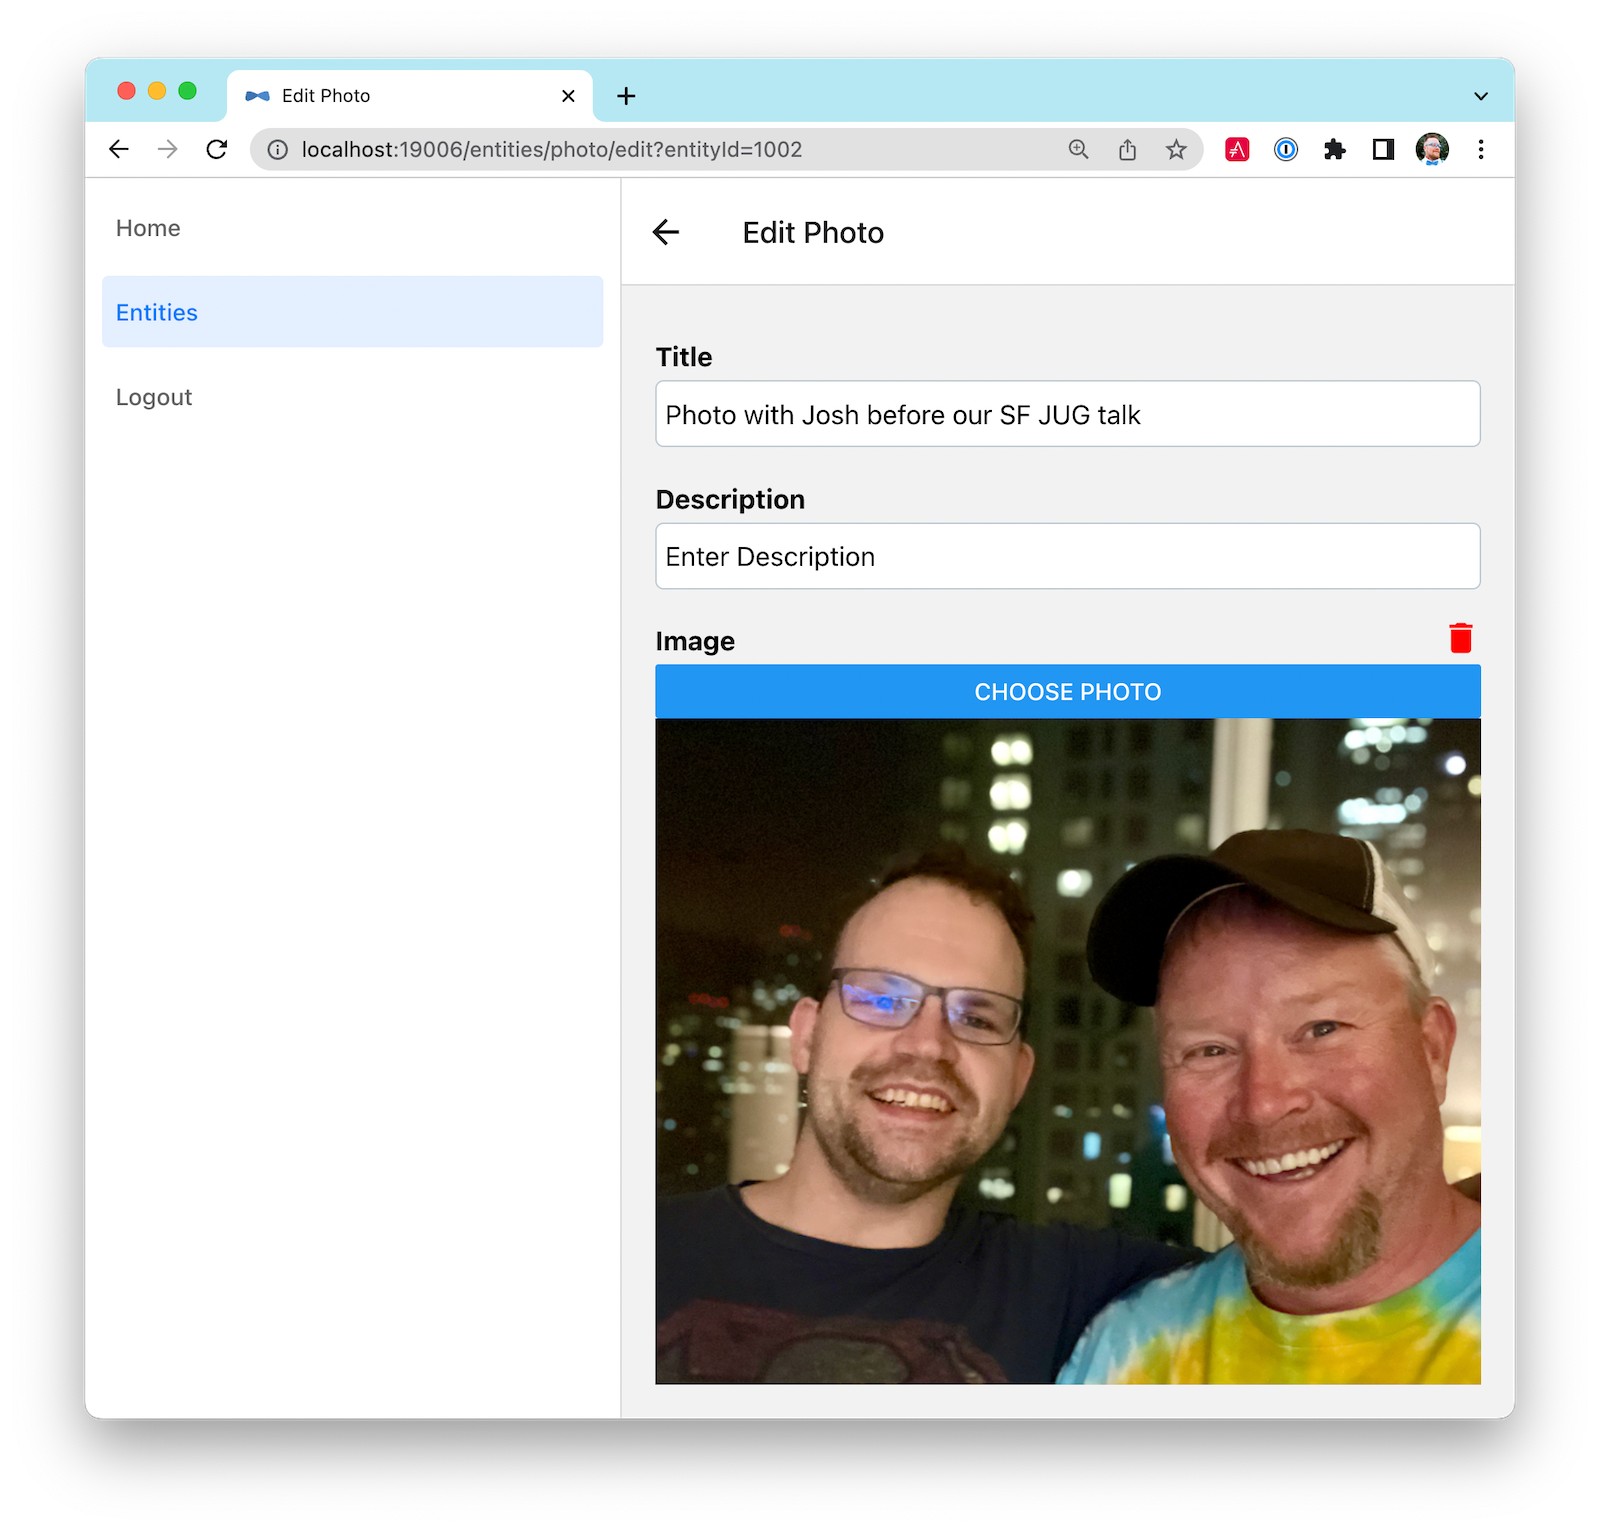Delete the image using the red trash icon

tap(1460, 638)
